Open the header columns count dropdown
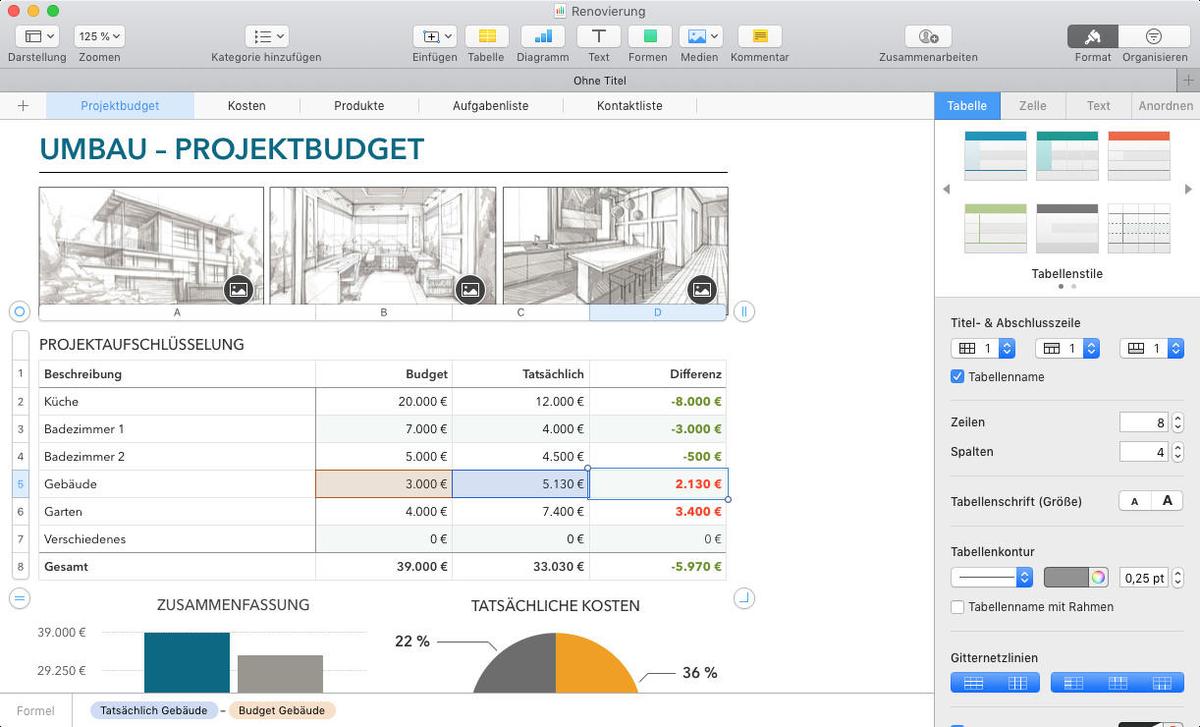Screen dimensions: 1200x727 point(982,348)
